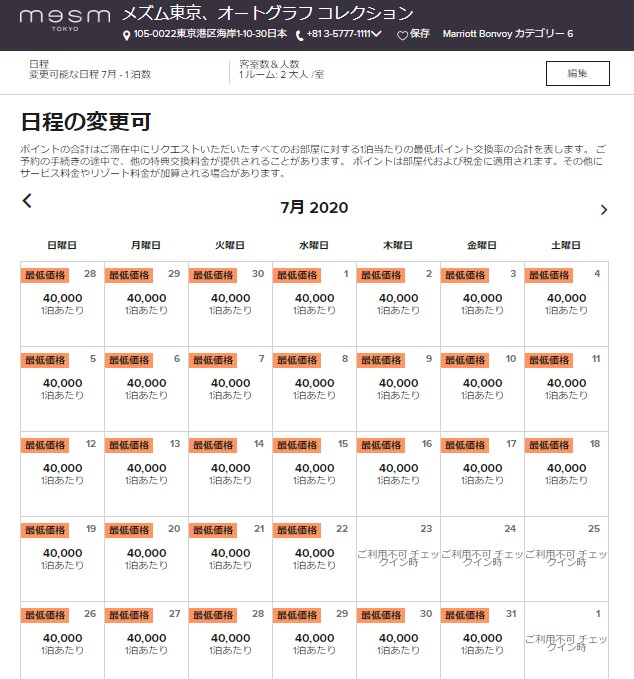Select July 5 date cell

click(x=62, y=389)
